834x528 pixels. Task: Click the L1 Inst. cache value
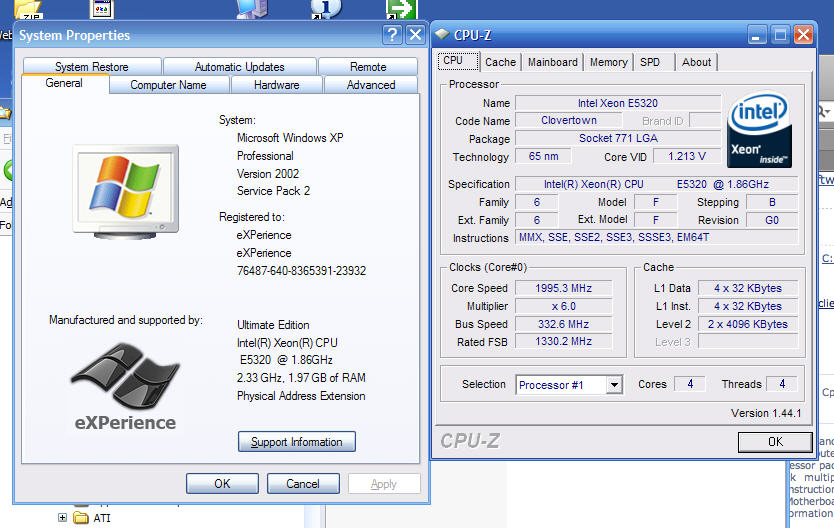click(x=748, y=306)
